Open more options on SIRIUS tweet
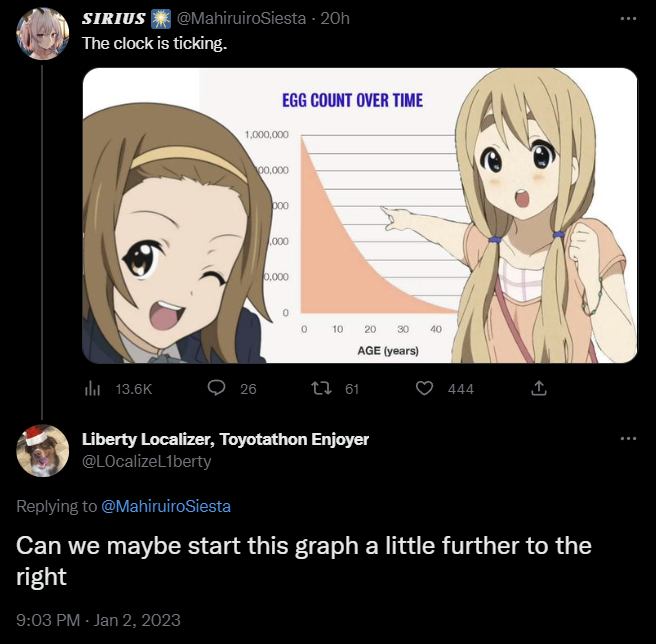This screenshot has width=656, height=644. pos(628,20)
